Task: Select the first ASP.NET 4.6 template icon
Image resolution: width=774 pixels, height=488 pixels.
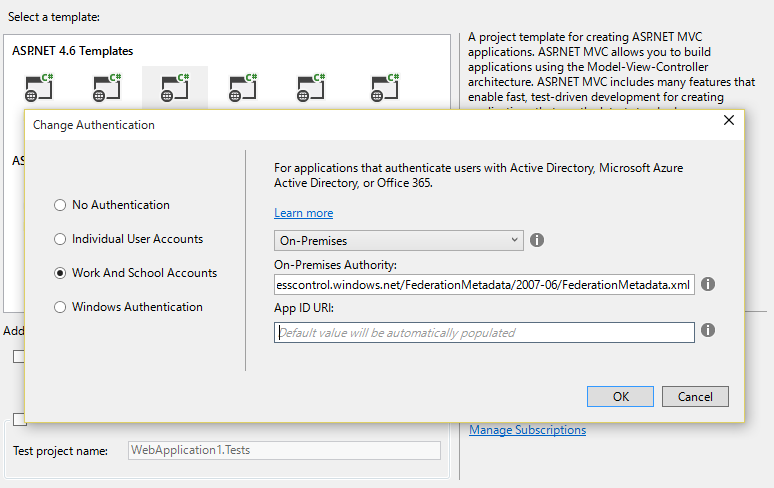Action: [39, 88]
